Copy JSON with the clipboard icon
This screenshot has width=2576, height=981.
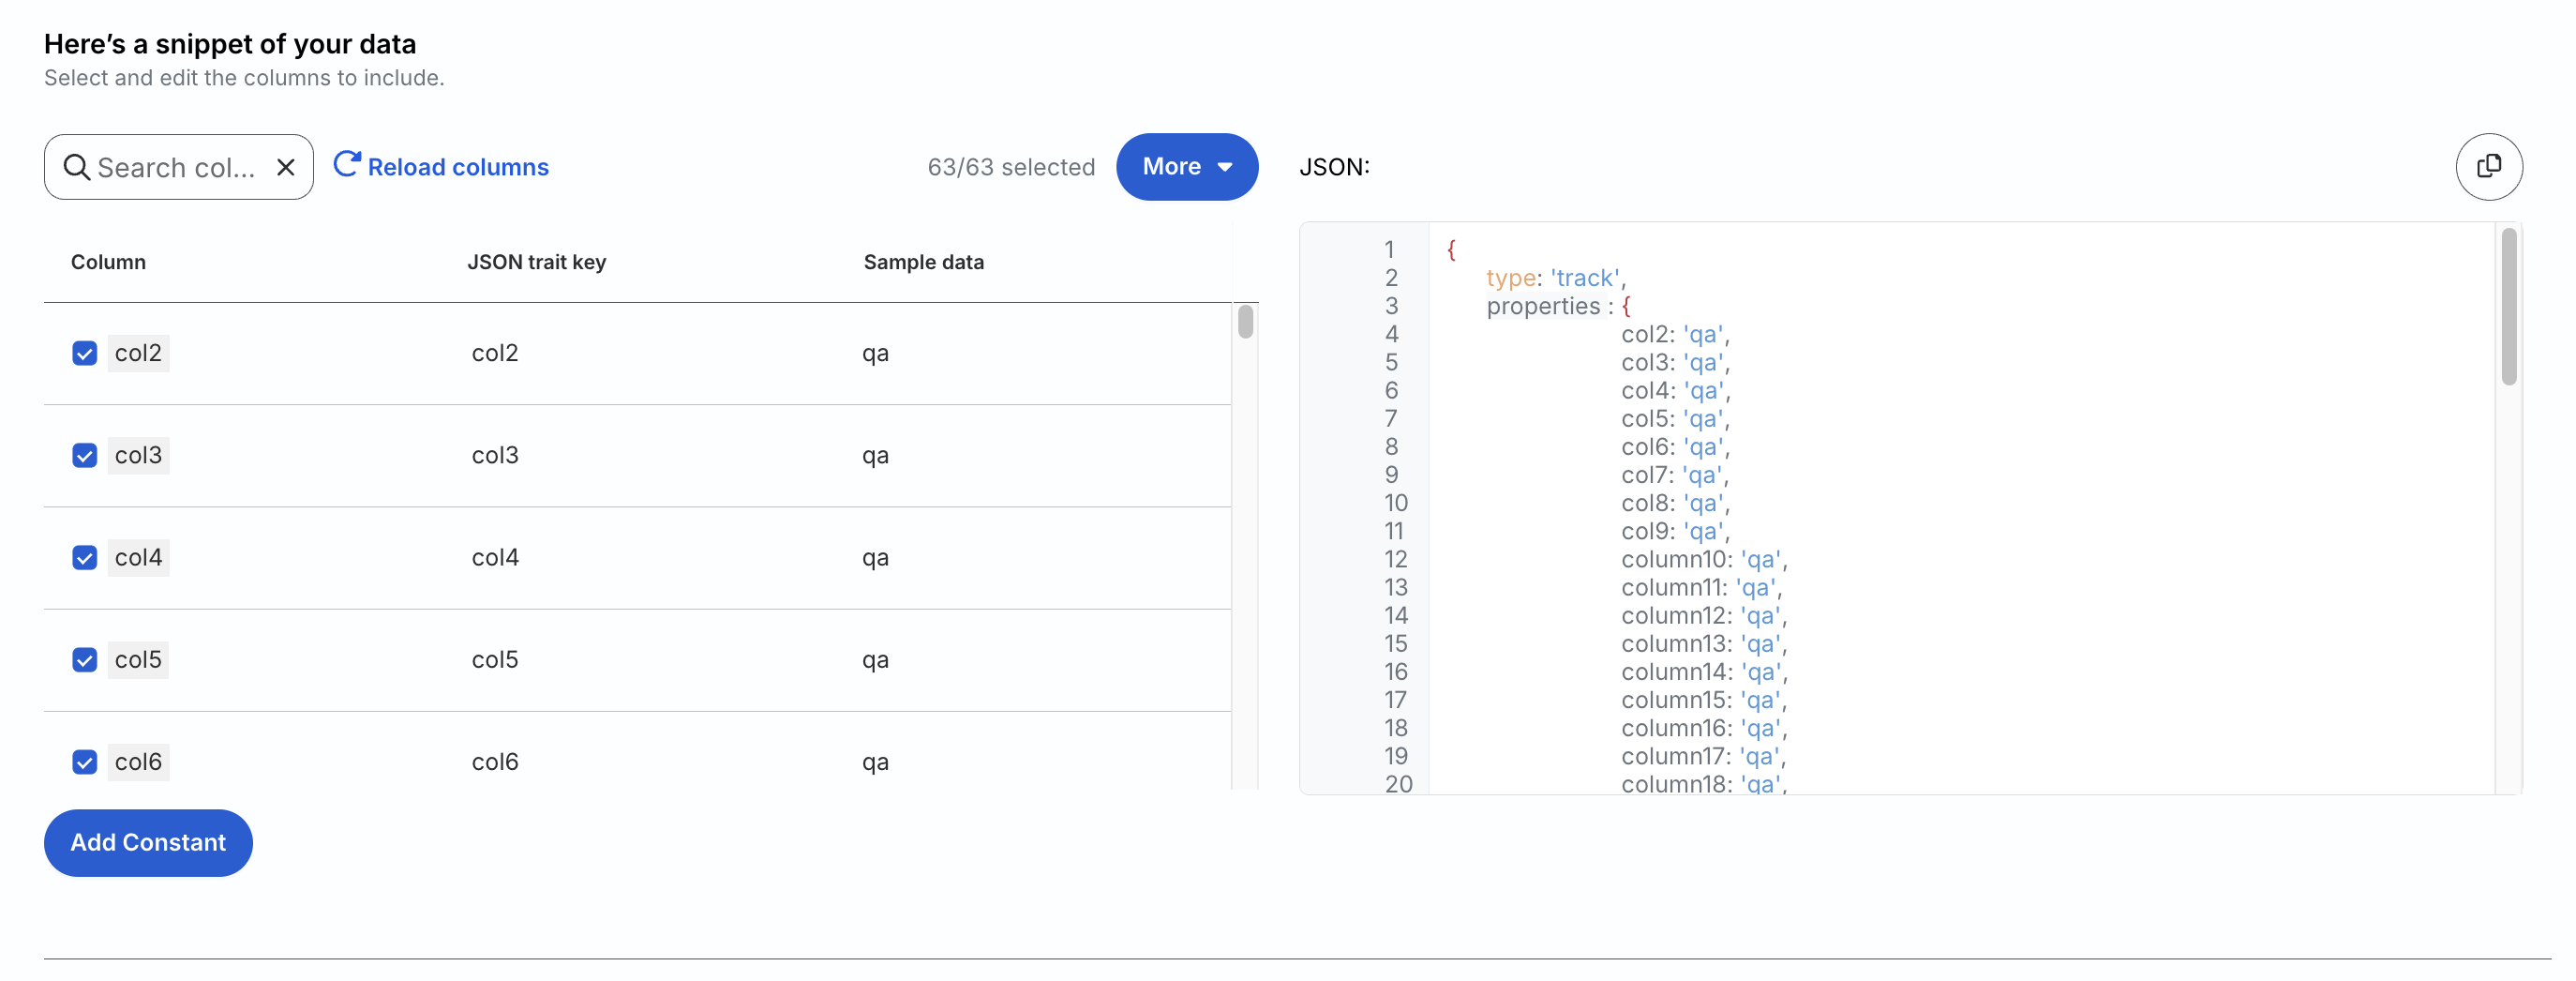tap(2488, 167)
